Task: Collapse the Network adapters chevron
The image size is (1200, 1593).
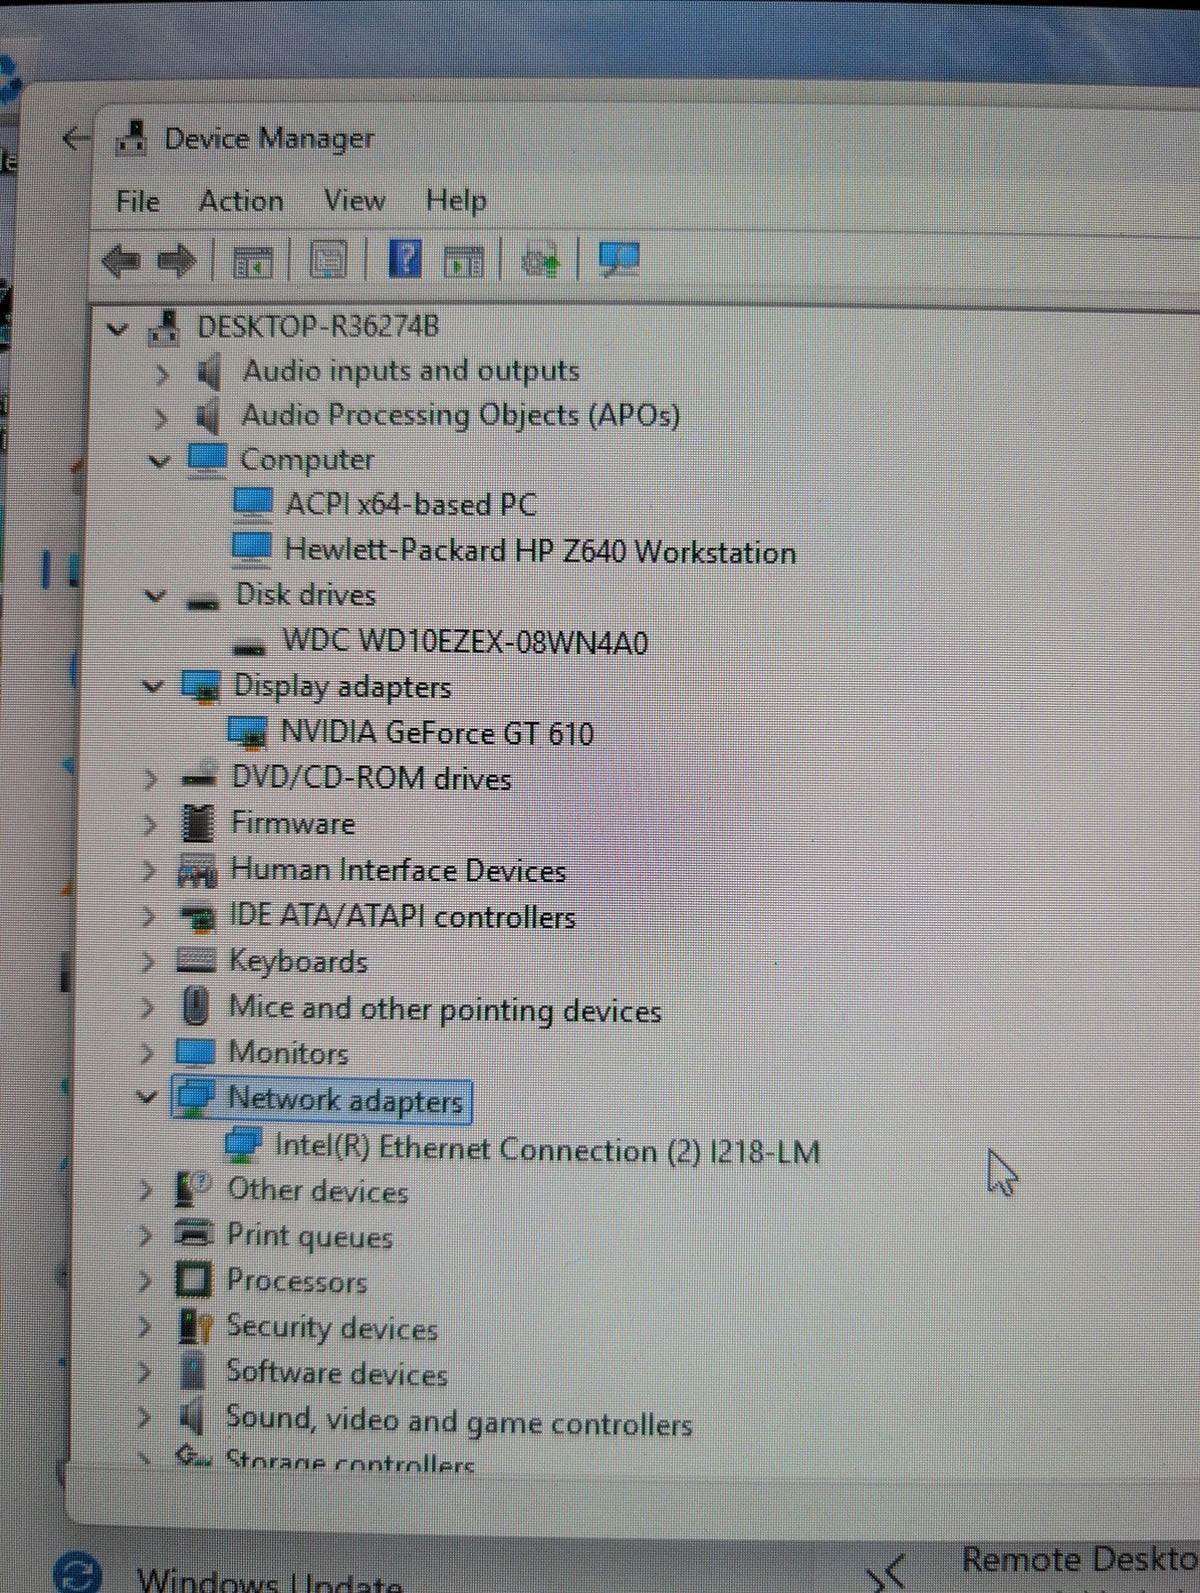Action: 147,1097
